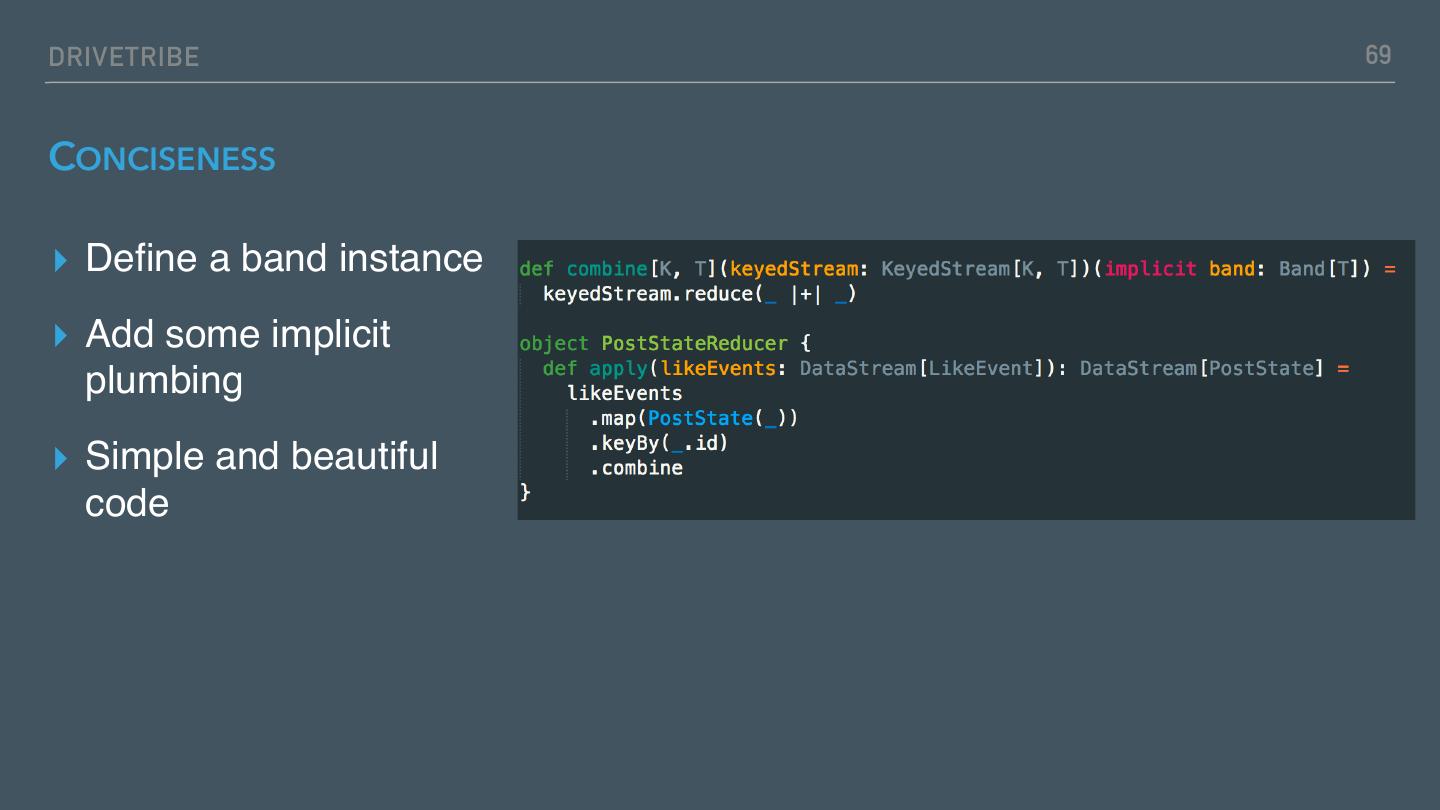The height and width of the screenshot is (810, 1440).
Task: Click the 'Band[T]' type in first code line
Action: (1315, 269)
